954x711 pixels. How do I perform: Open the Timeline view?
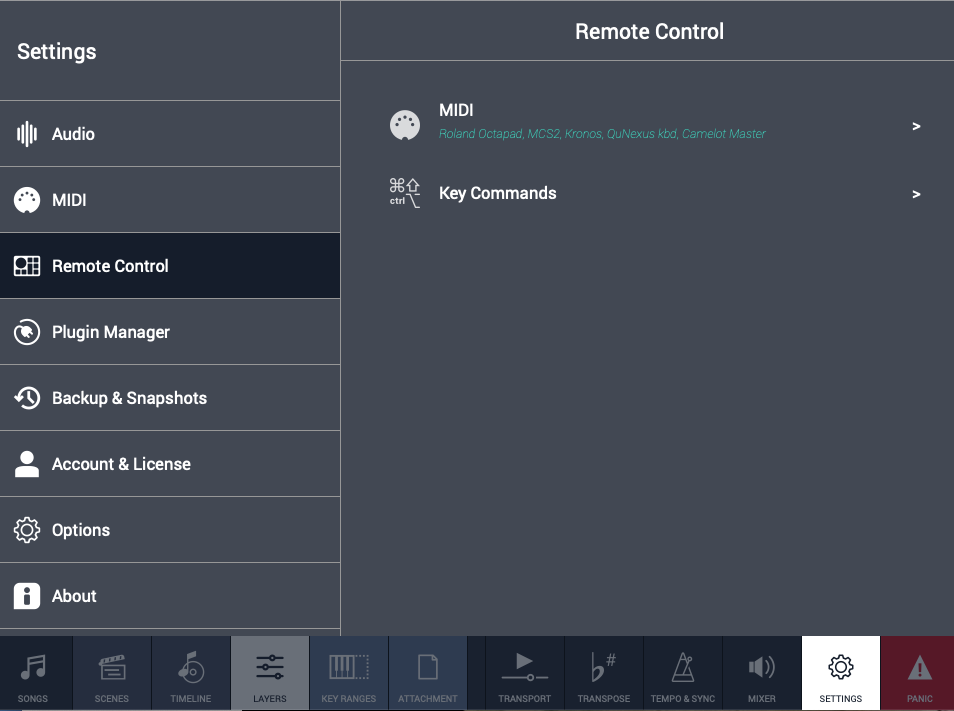(x=190, y=672)
